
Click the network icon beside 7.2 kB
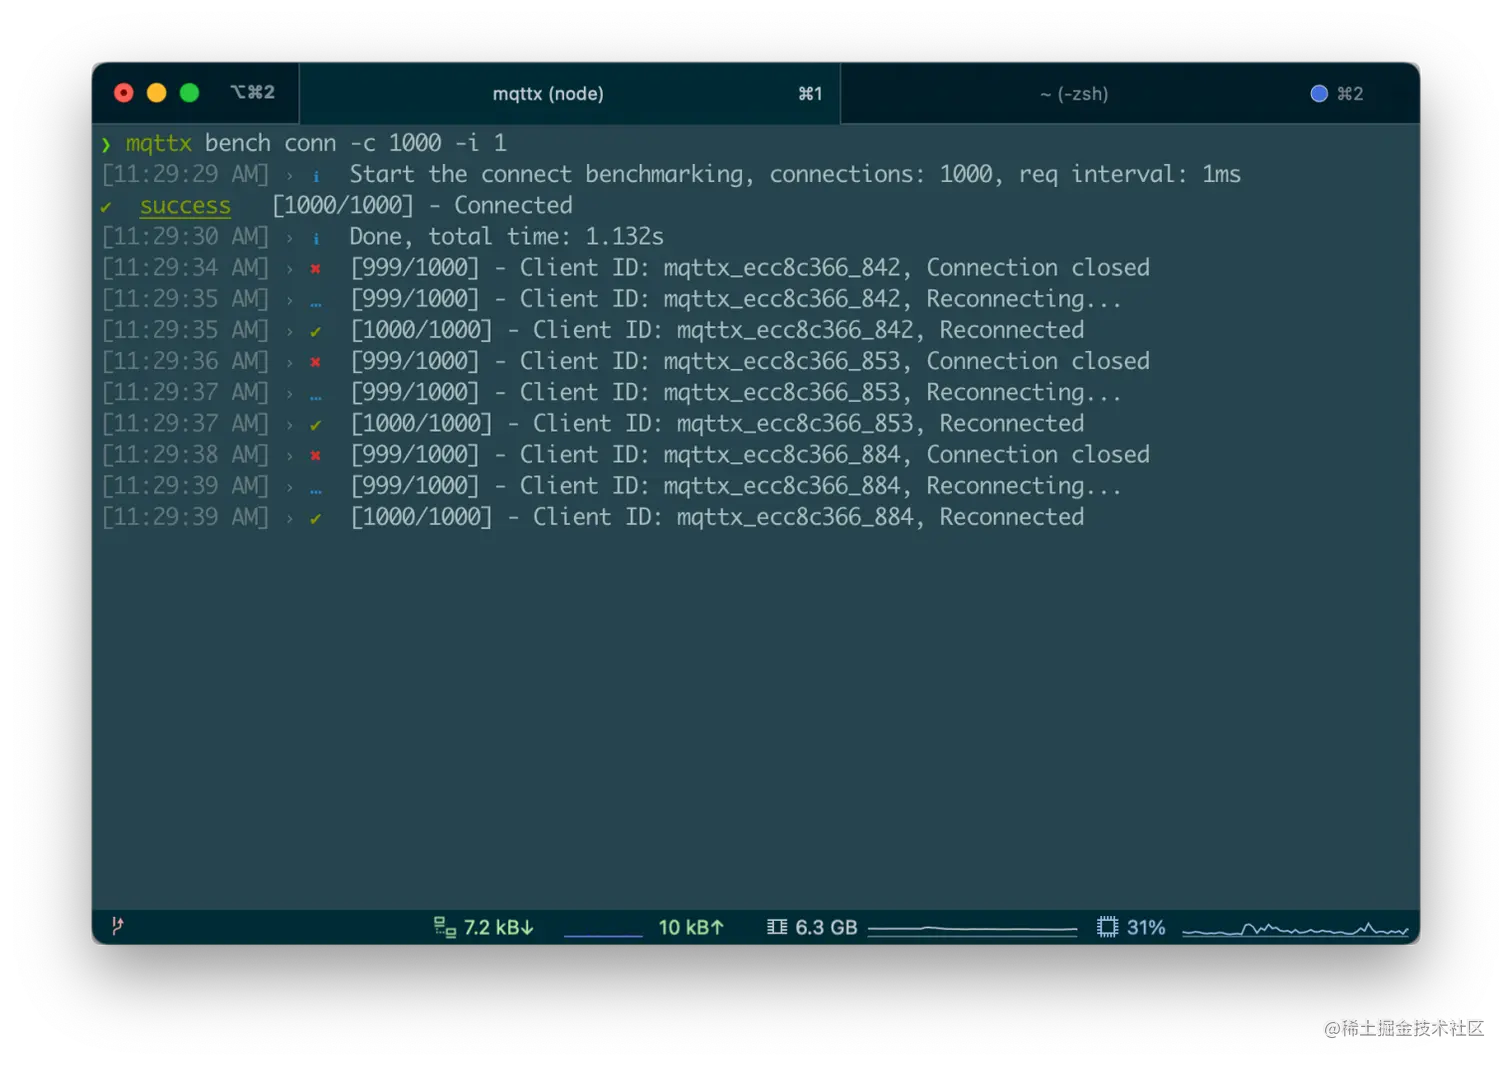(445, 927)
